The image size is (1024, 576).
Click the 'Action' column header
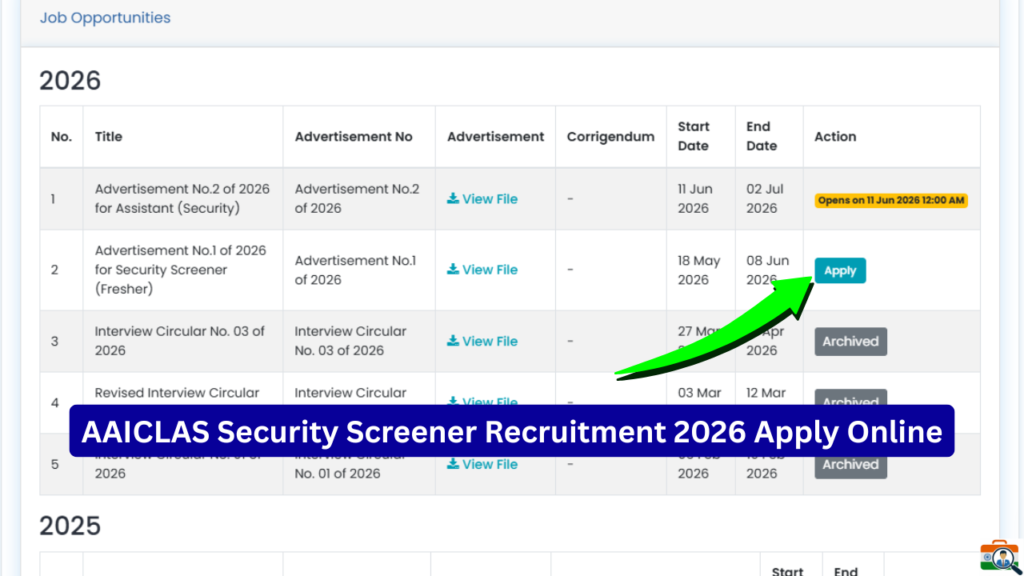tap(835, 136)
